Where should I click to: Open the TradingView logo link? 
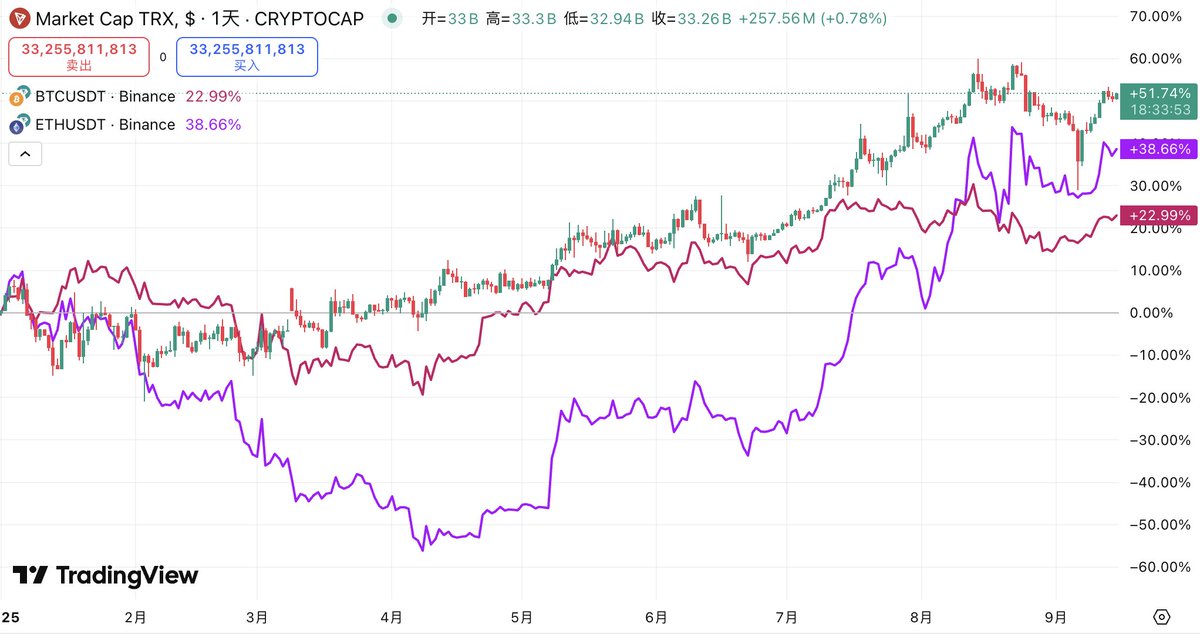click(105, 575)
